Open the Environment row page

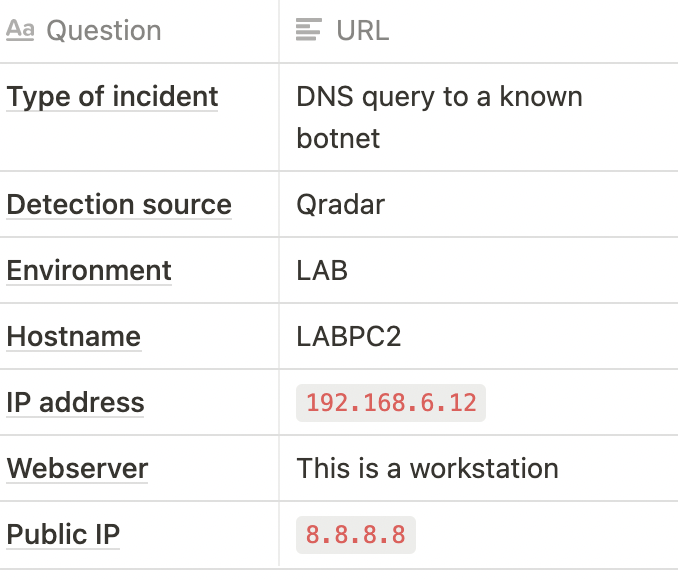pos(89,270)
